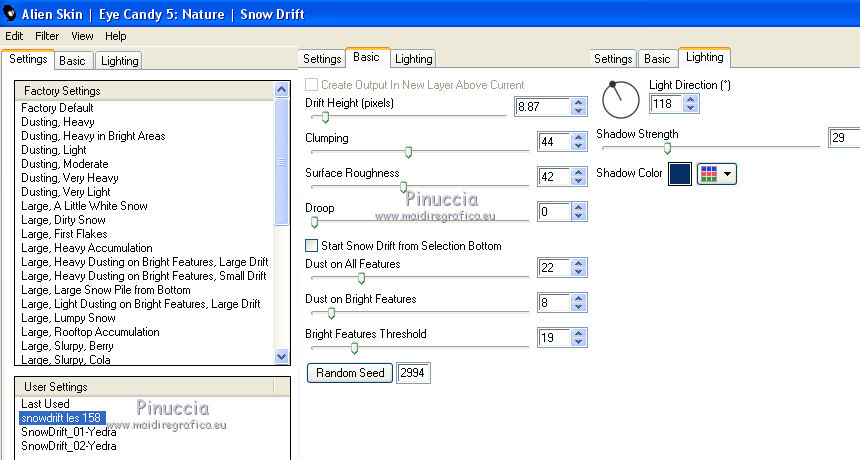
Task: Open the shadow color palette dropdown
Action: click(716, 174)
